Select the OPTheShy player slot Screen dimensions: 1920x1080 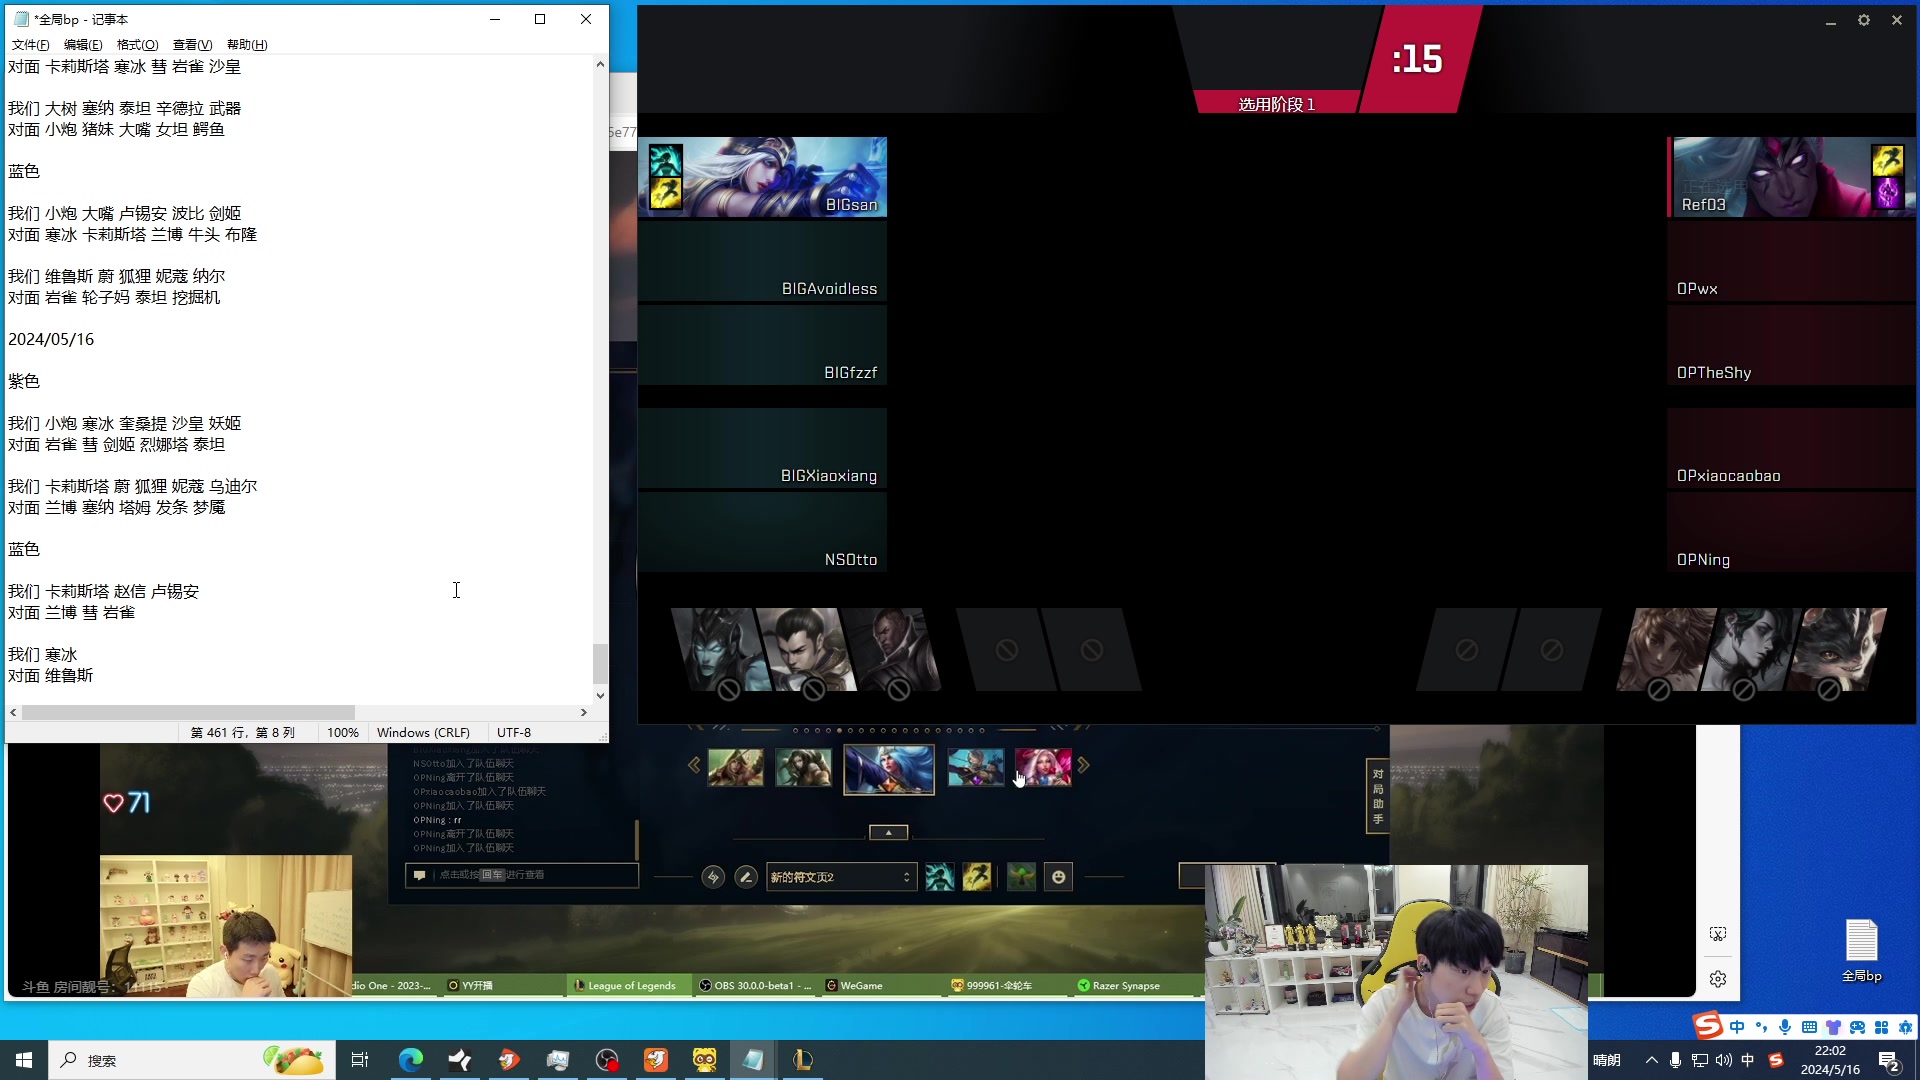point(1791,345)
